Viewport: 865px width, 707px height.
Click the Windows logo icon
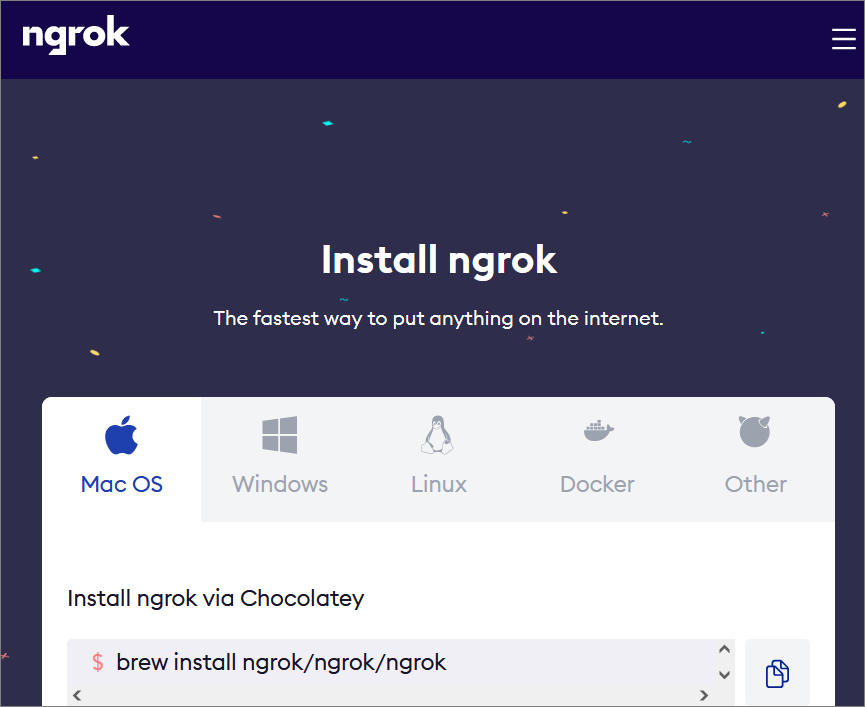tap(280, 435)
